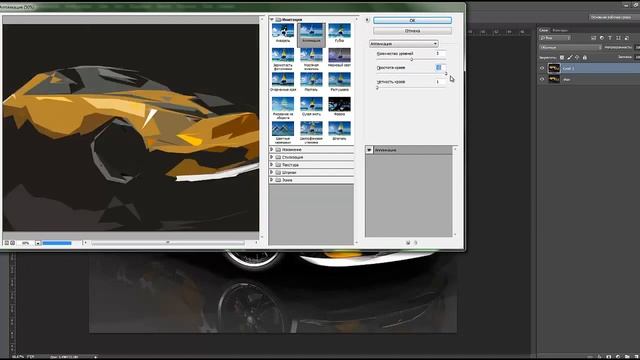Image resolution: width=640 pixels, height=360 pixels.
Task: Click the Количество уровней slider
Action: click(x=411, y=60)
